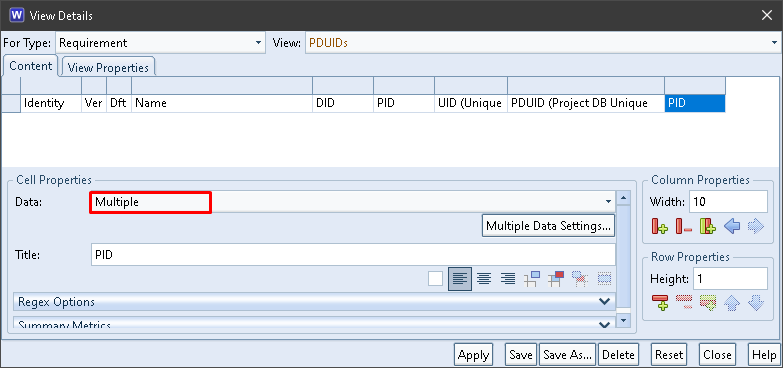Click into the Title field
Viewport: 783px width, 368px height.
pos(353,255)
